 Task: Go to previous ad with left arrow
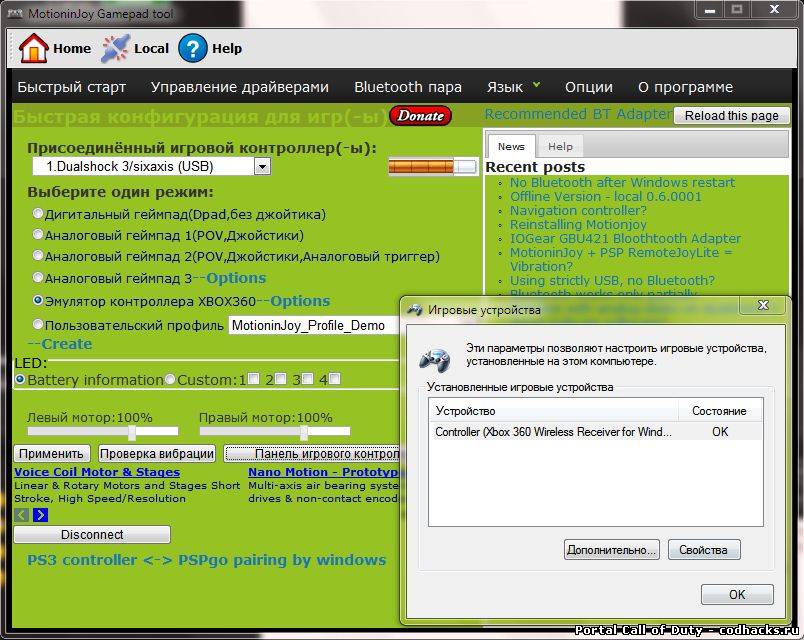pyautogui.click(x=22, y=515)
